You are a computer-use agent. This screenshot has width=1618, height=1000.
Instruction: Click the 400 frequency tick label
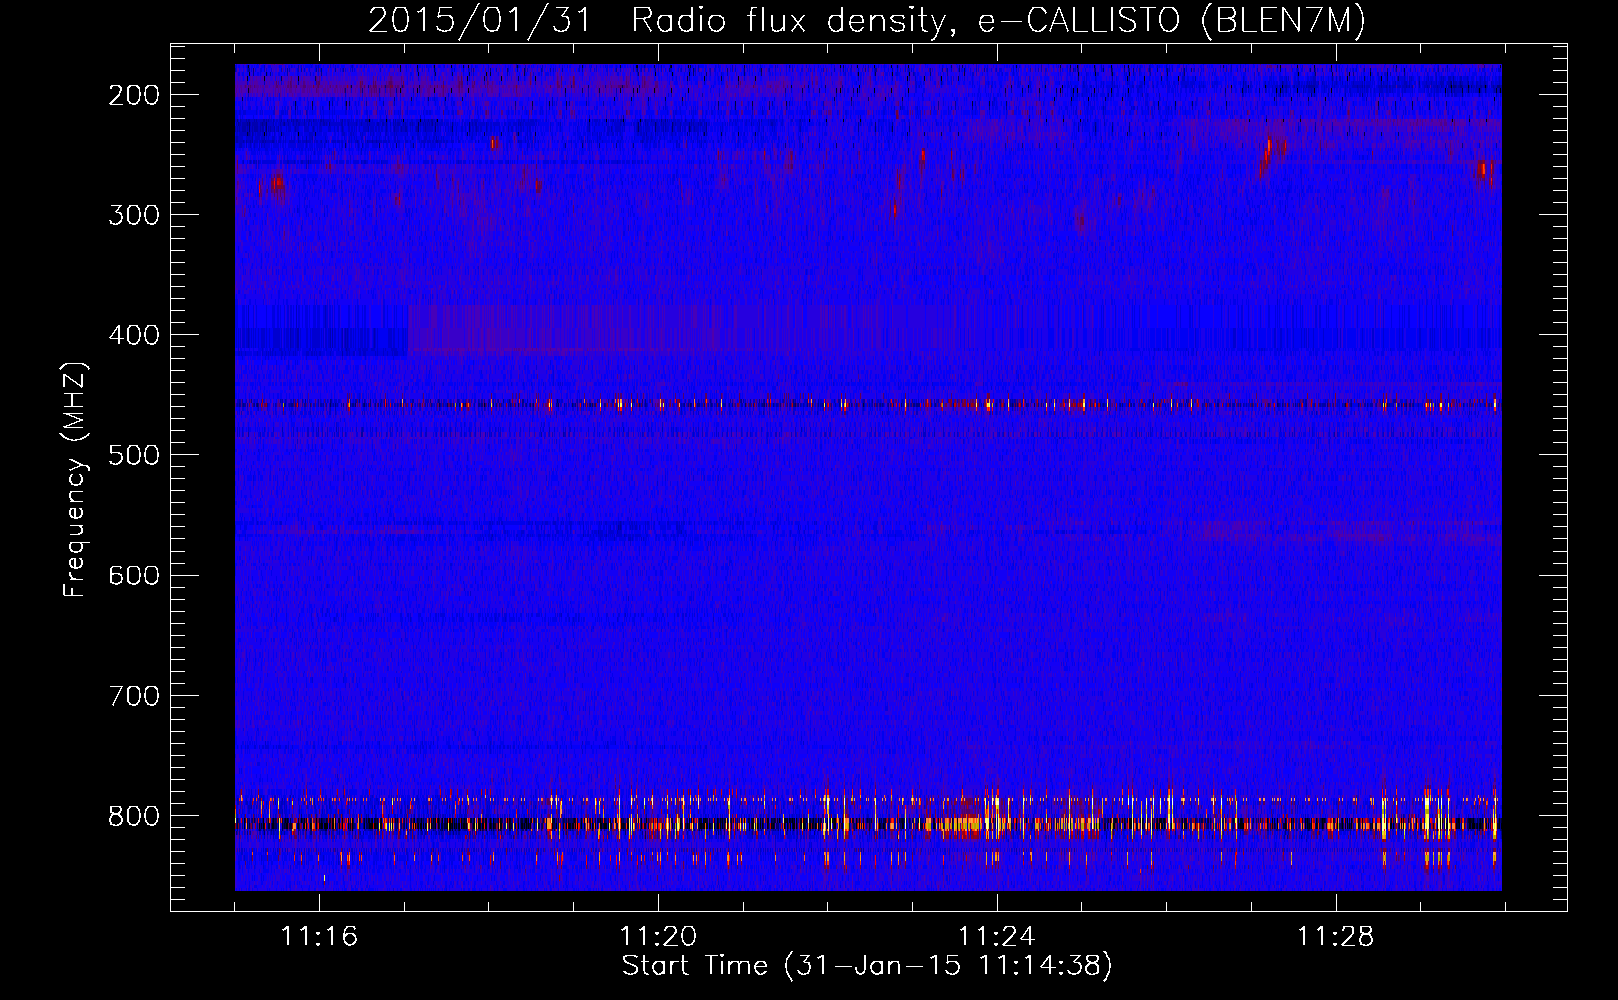(133, 335)
